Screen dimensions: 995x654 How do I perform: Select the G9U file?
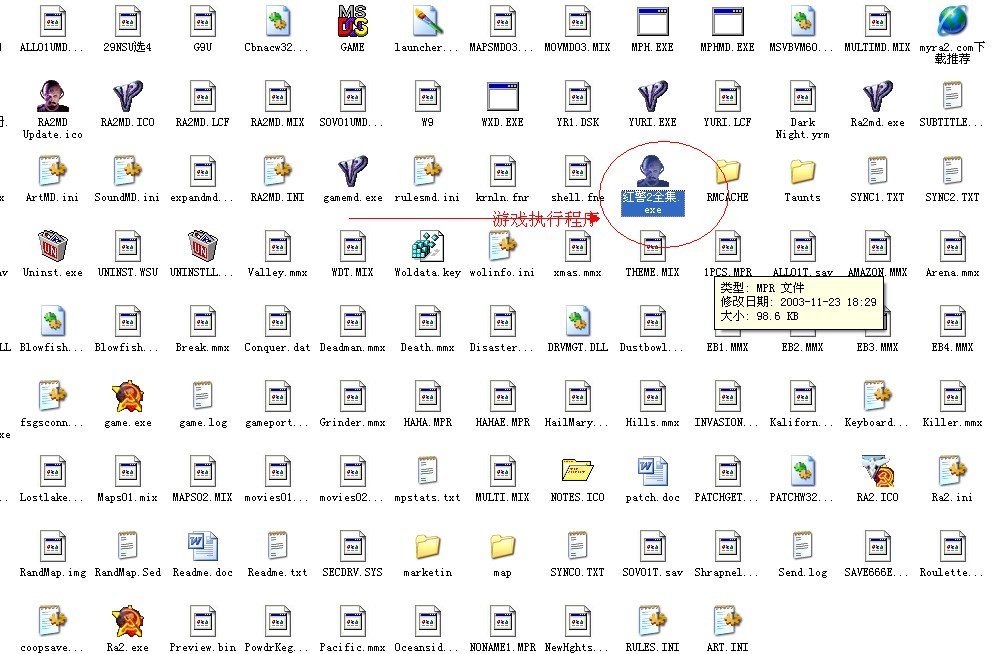coord(202,22)
